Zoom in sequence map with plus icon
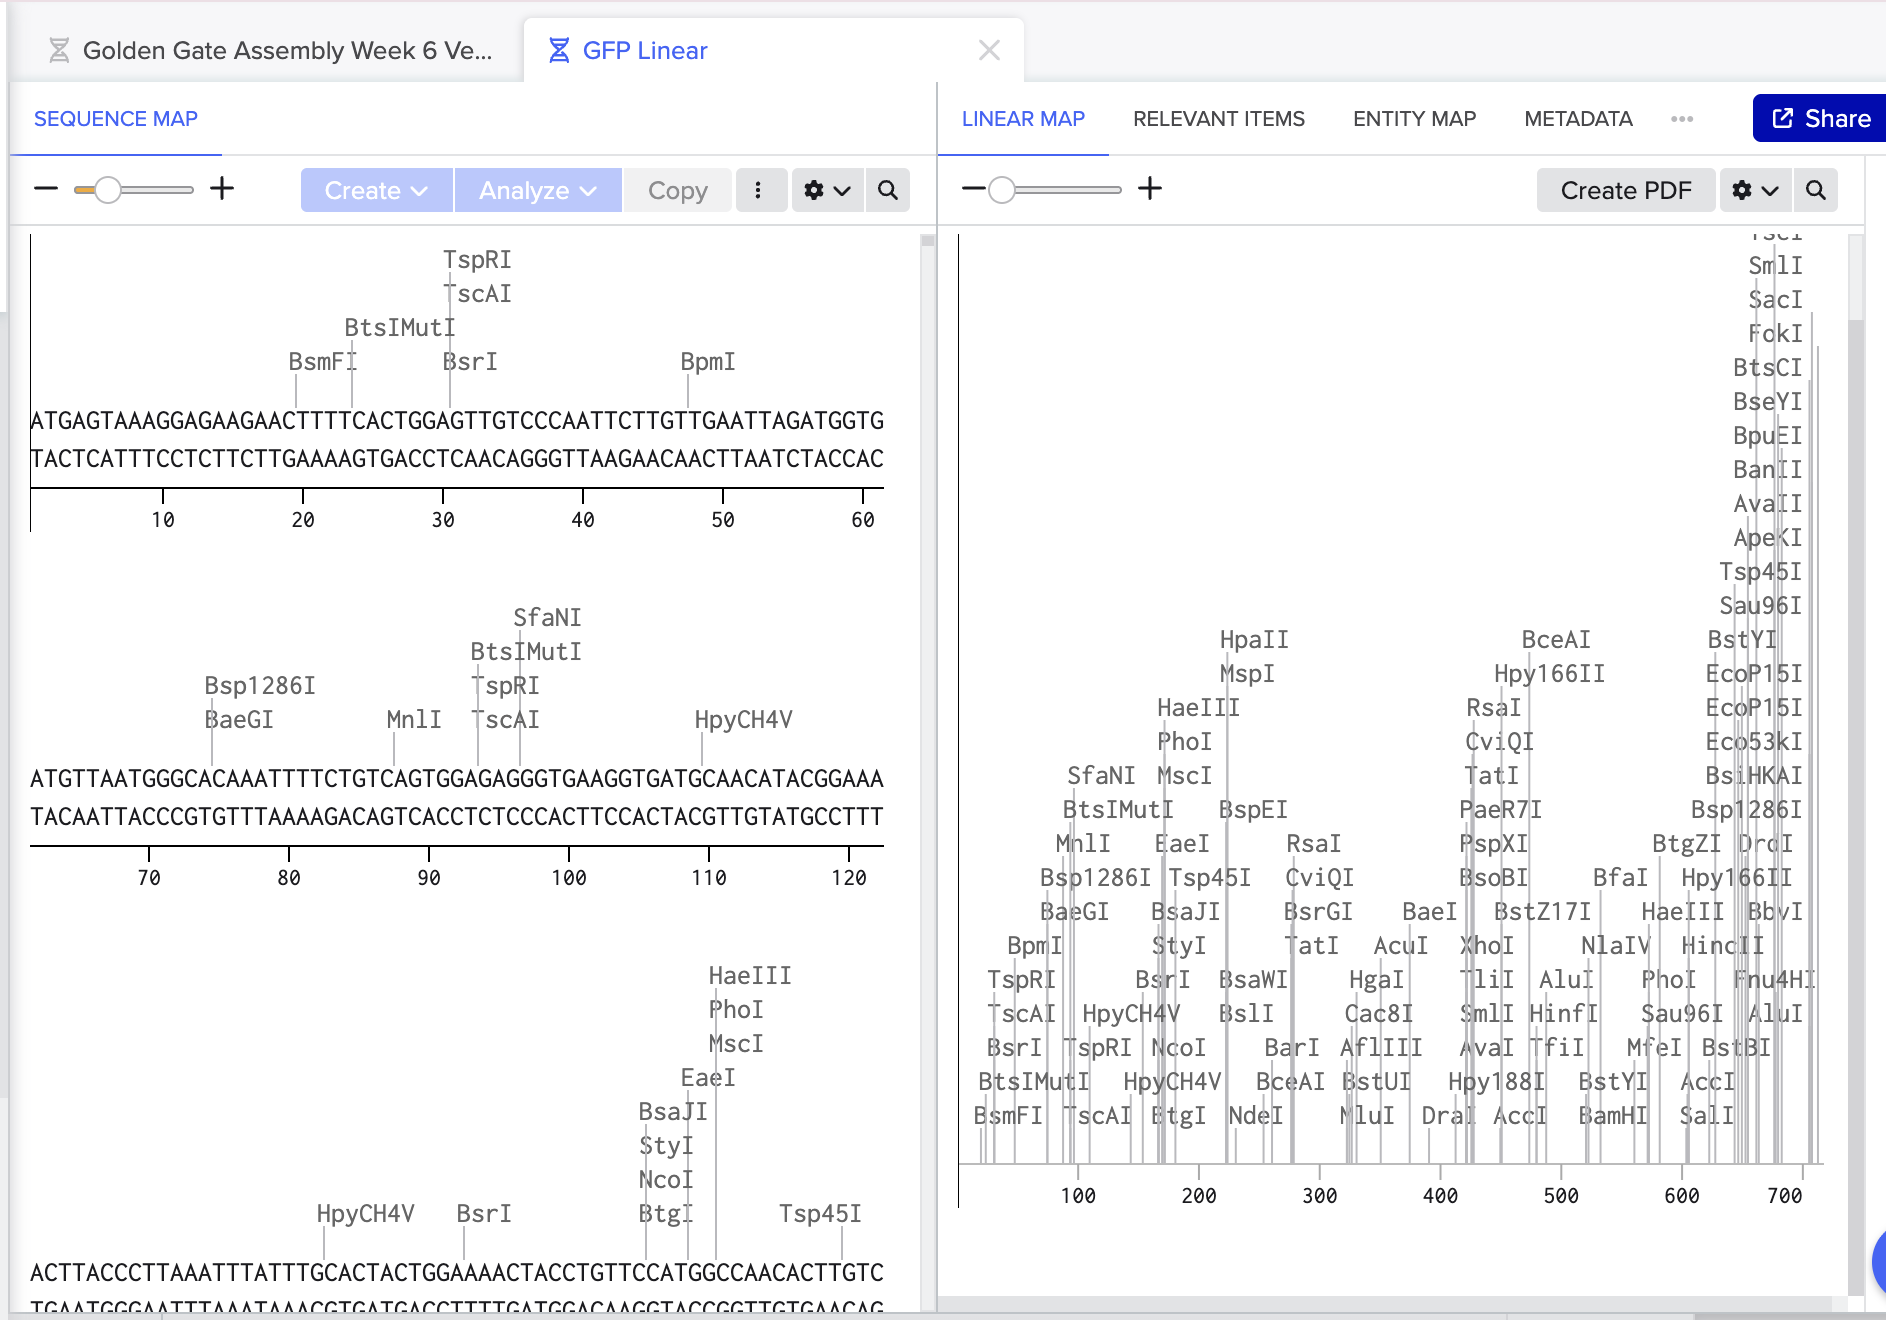The image size is (1886, 1320). pos(222,189)
